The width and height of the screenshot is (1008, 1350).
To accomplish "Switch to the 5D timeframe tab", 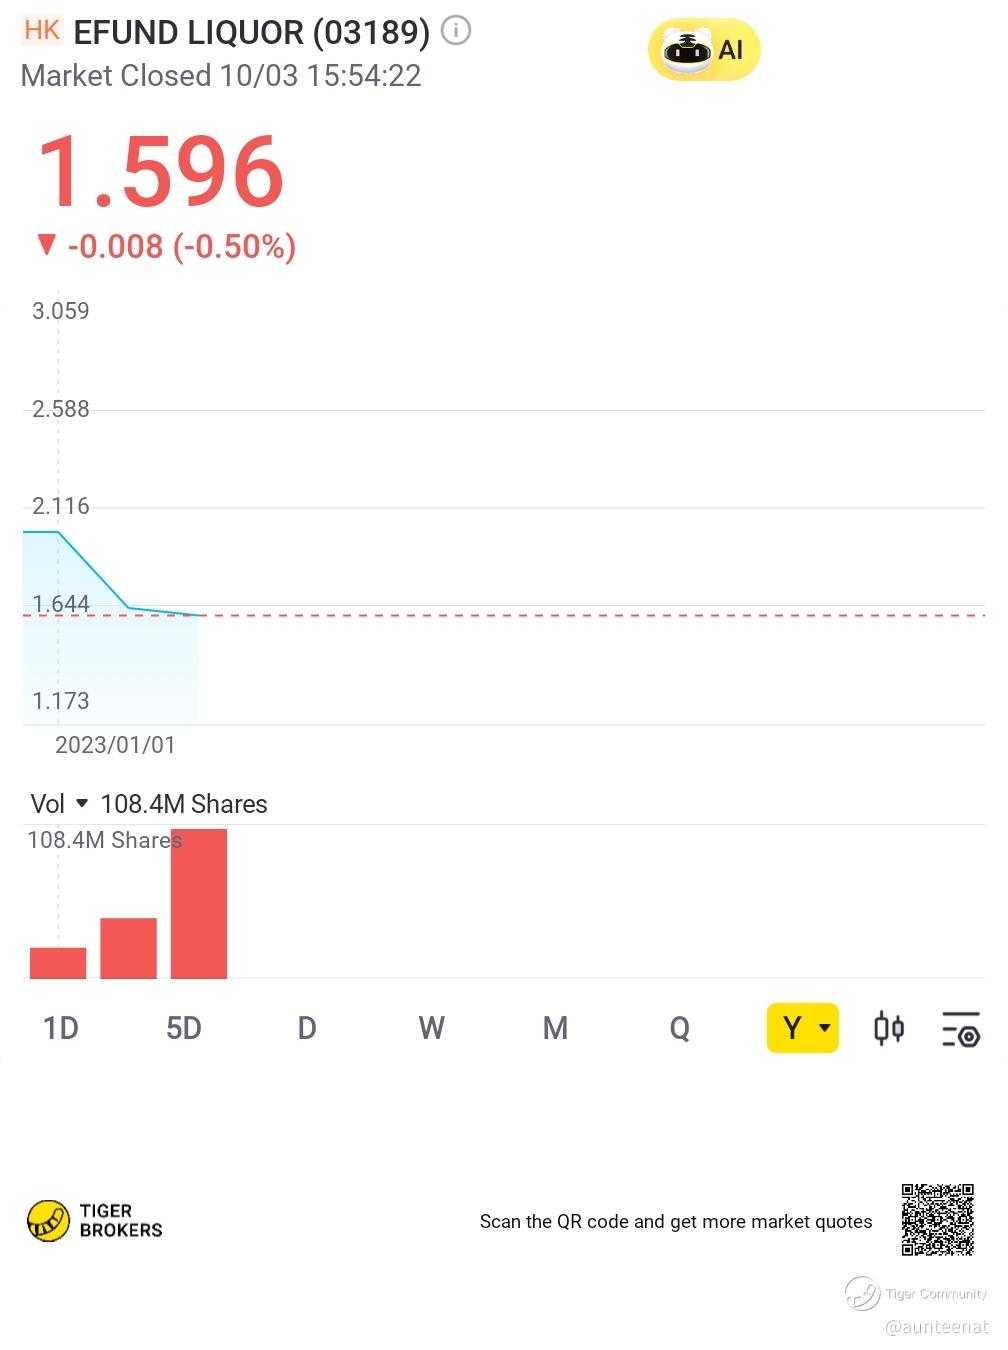I will 184,1028.
